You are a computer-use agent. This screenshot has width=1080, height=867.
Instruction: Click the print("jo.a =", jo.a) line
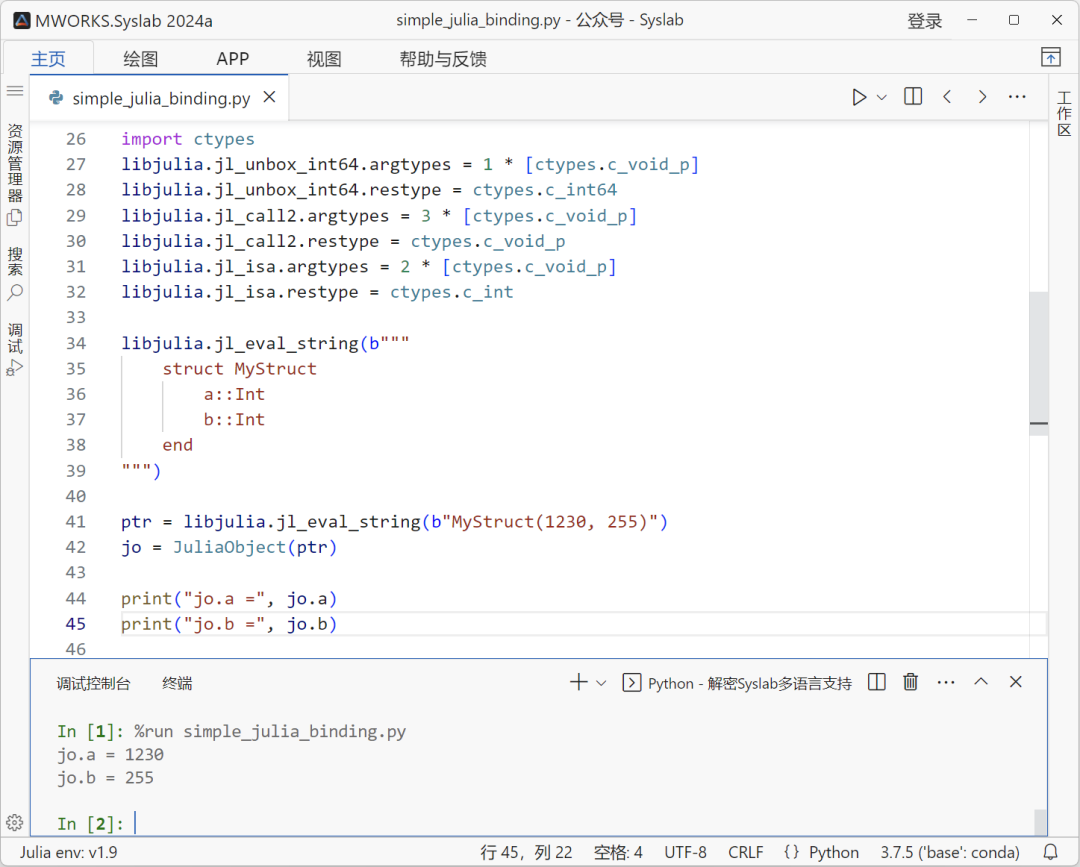pyautogui.click(x=229, y=598)
